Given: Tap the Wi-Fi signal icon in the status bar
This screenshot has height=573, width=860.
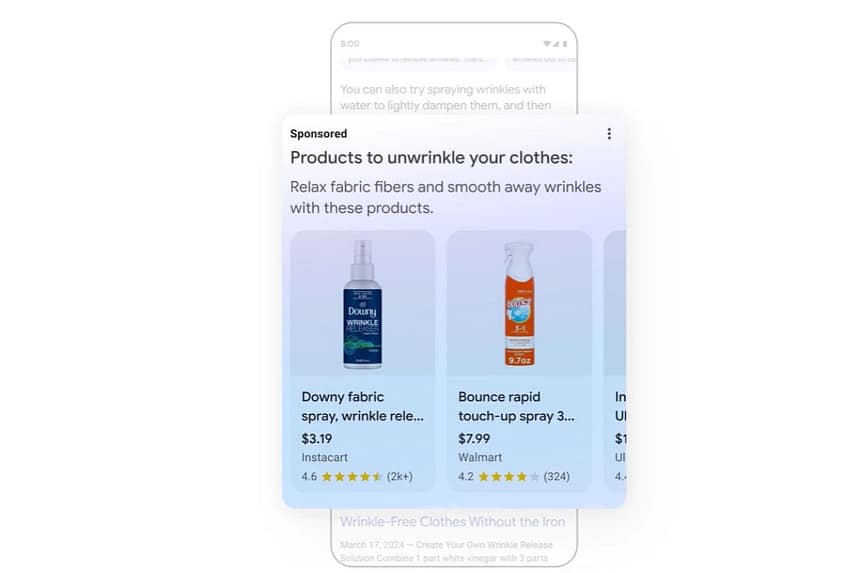Looking at the screenshot, I should 547,44.
